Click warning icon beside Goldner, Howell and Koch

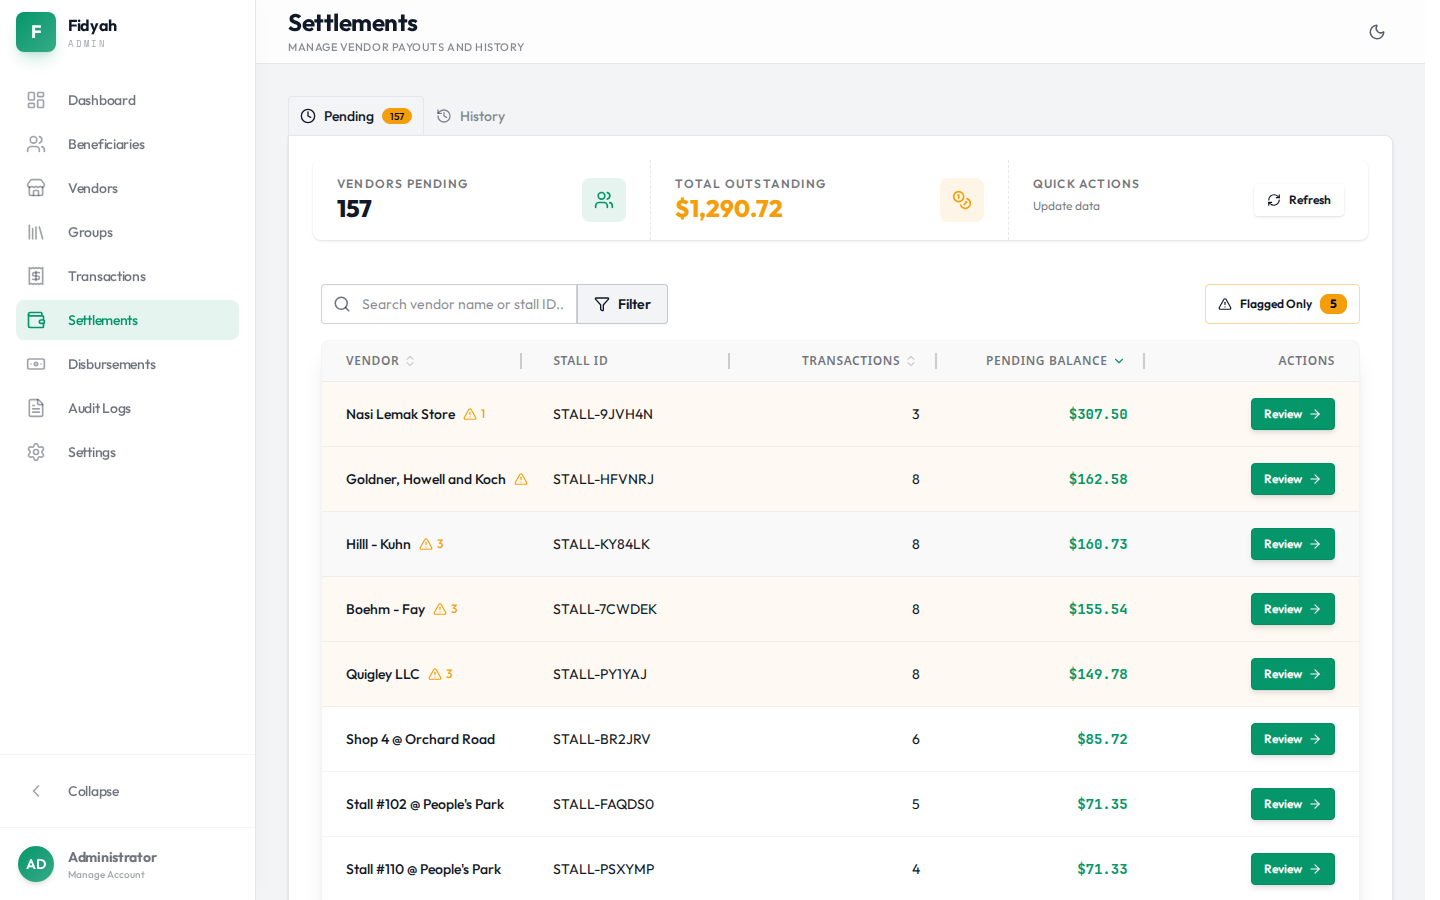[x=521, y=479]
